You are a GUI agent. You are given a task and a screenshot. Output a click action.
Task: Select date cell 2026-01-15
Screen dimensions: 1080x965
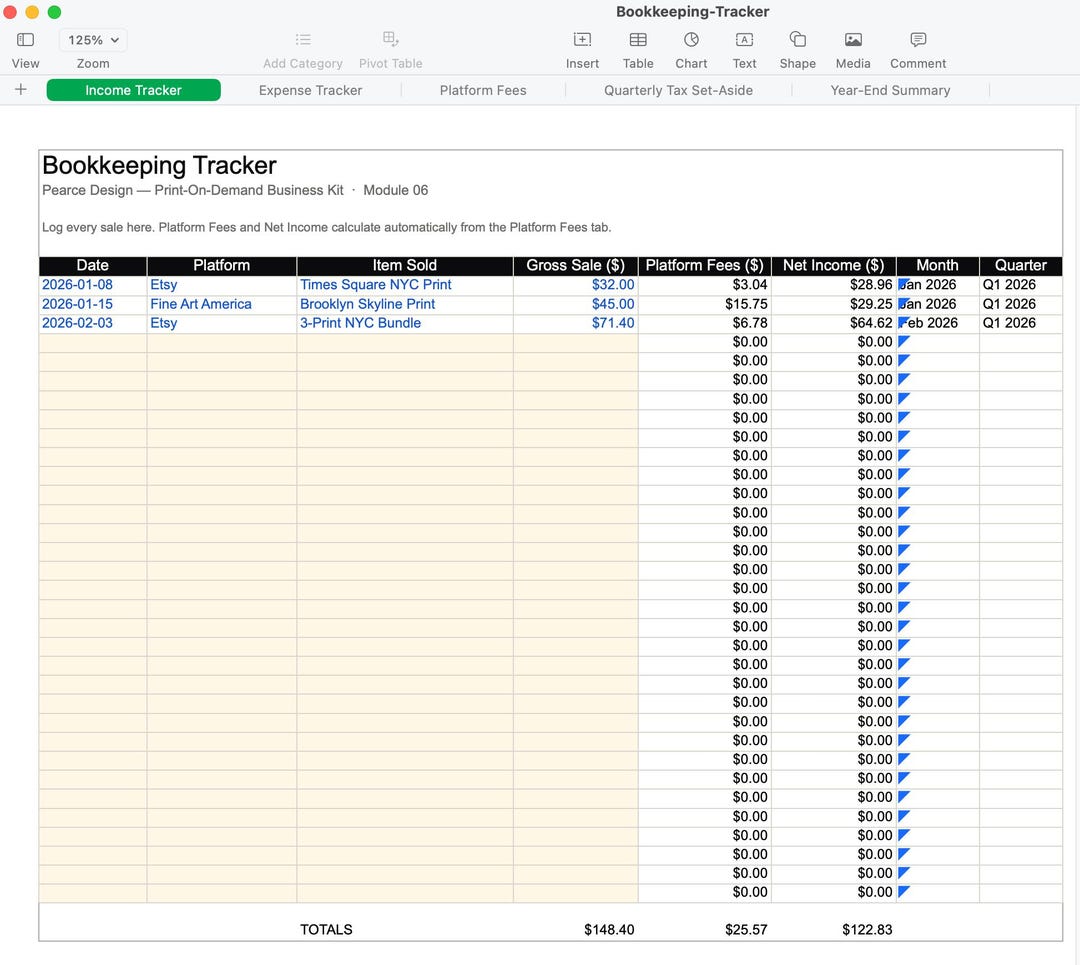(x=93, y=304)
